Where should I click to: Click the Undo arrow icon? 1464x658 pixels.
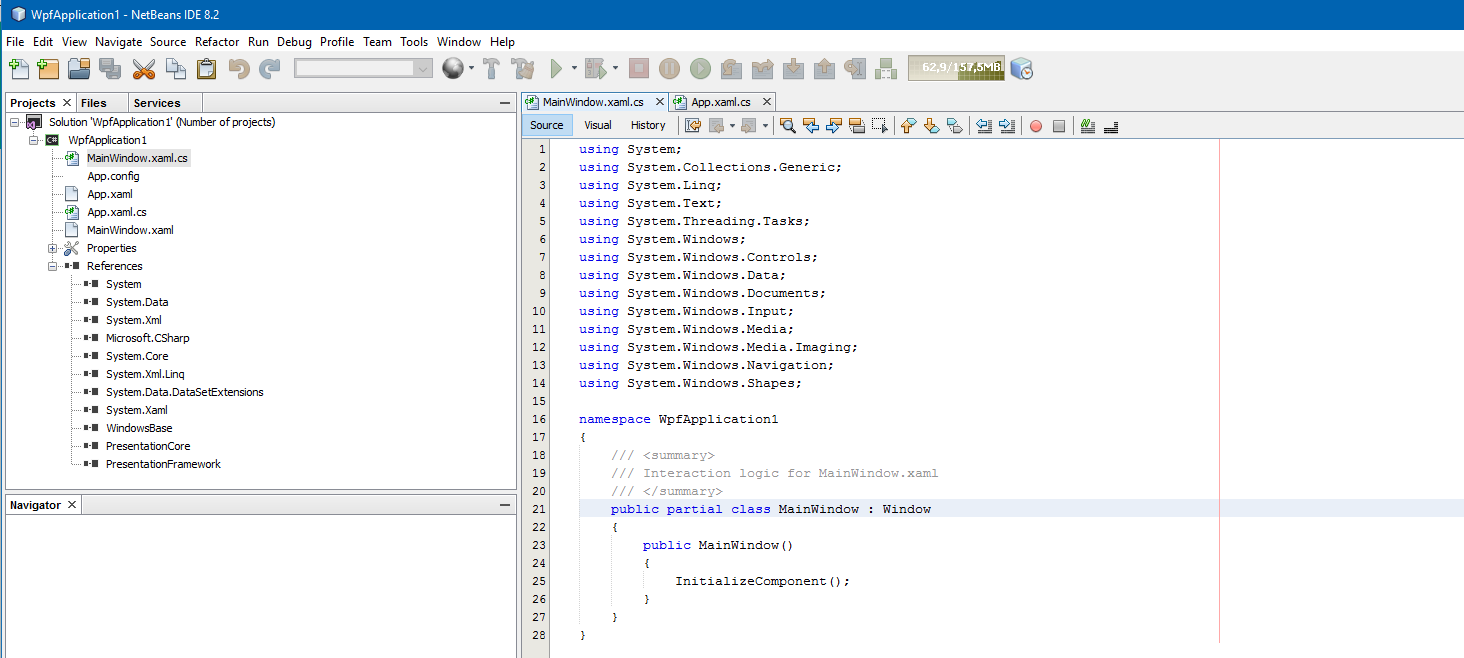pos(238,69)
